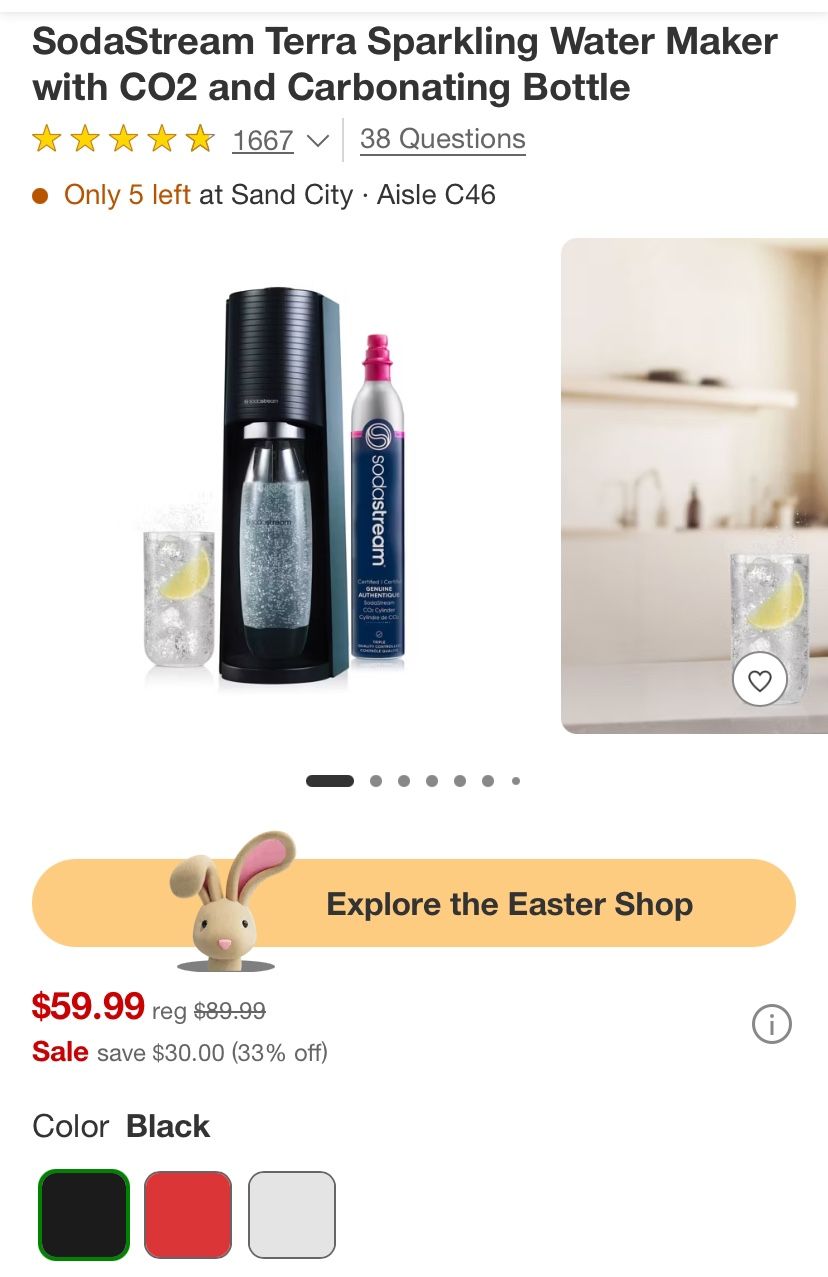Tap the last small carousel dot
The width and height of the screenshot is (828, 1277).
coord(516,781)
